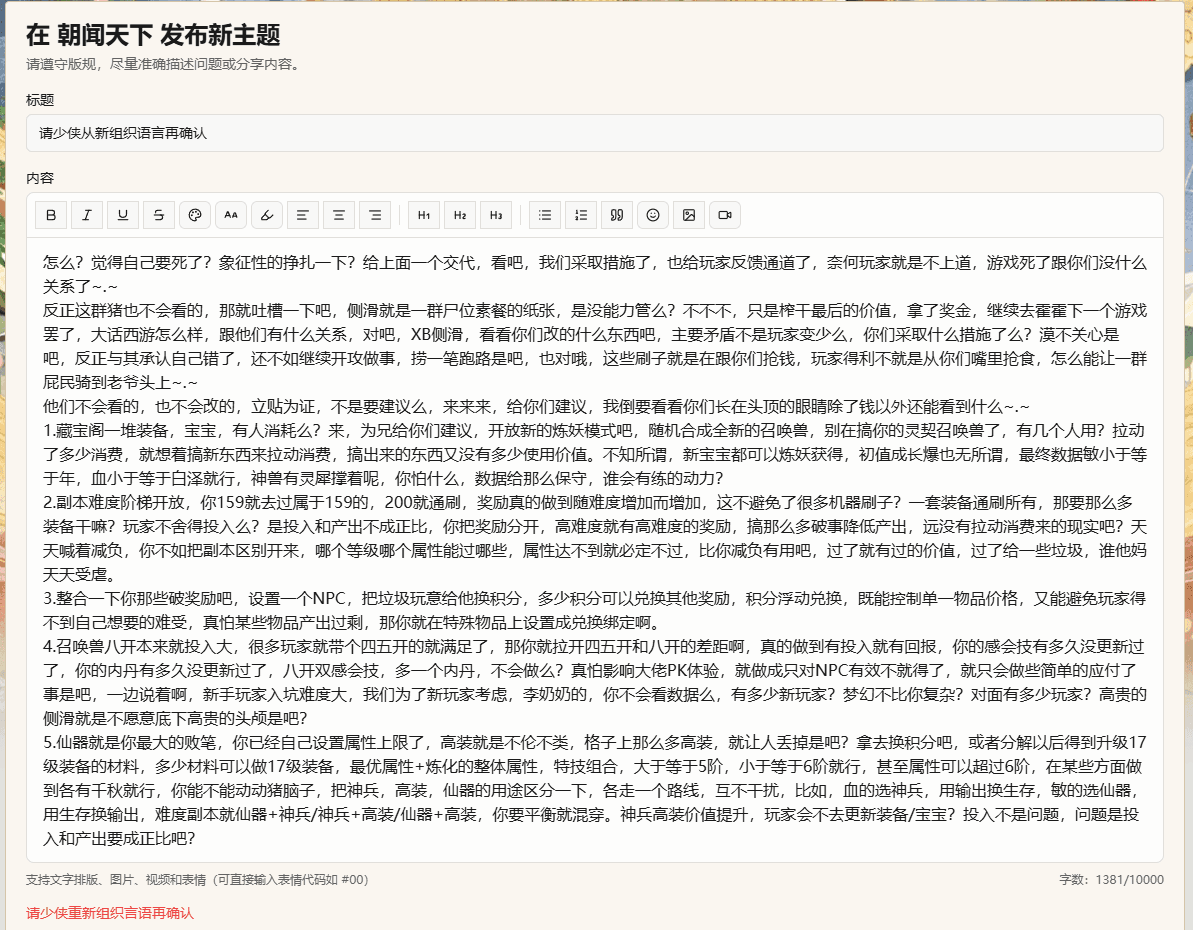This screenshot has width=1193, height=930.
Task: Click the hint text 支持文字排版、图片、视频和表情
Action: click(x=197, y=880)
